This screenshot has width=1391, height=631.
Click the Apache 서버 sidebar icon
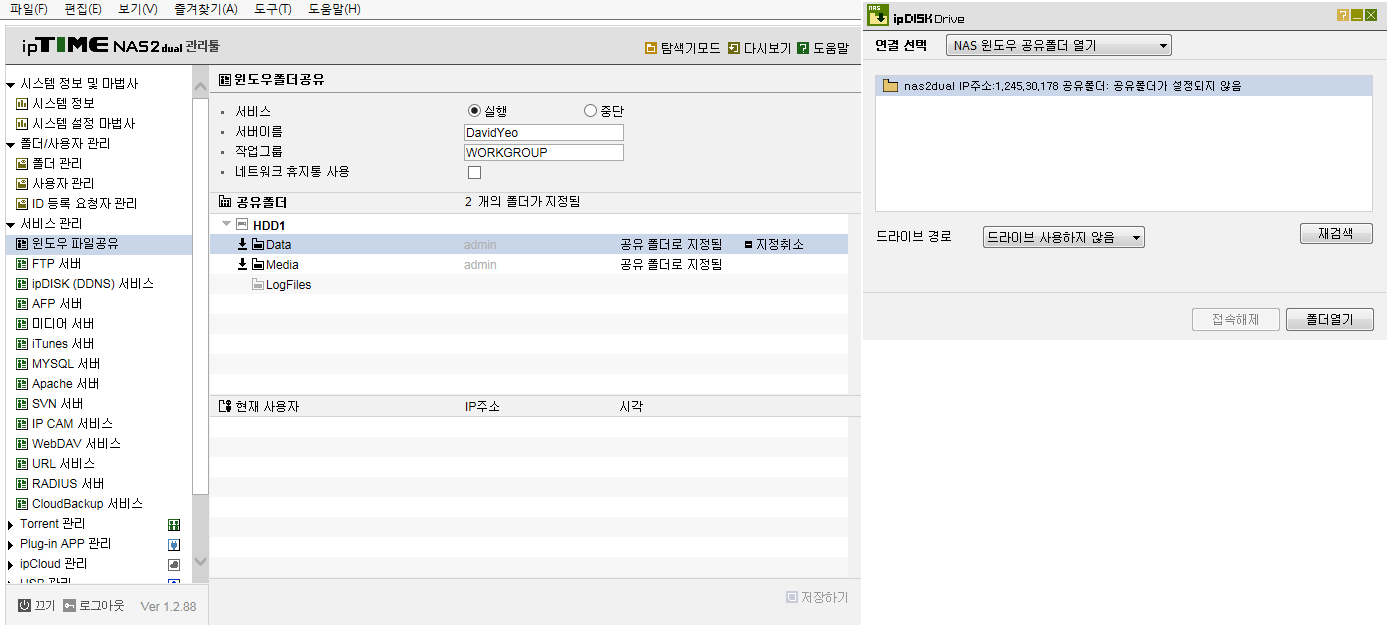coord(22,384)
